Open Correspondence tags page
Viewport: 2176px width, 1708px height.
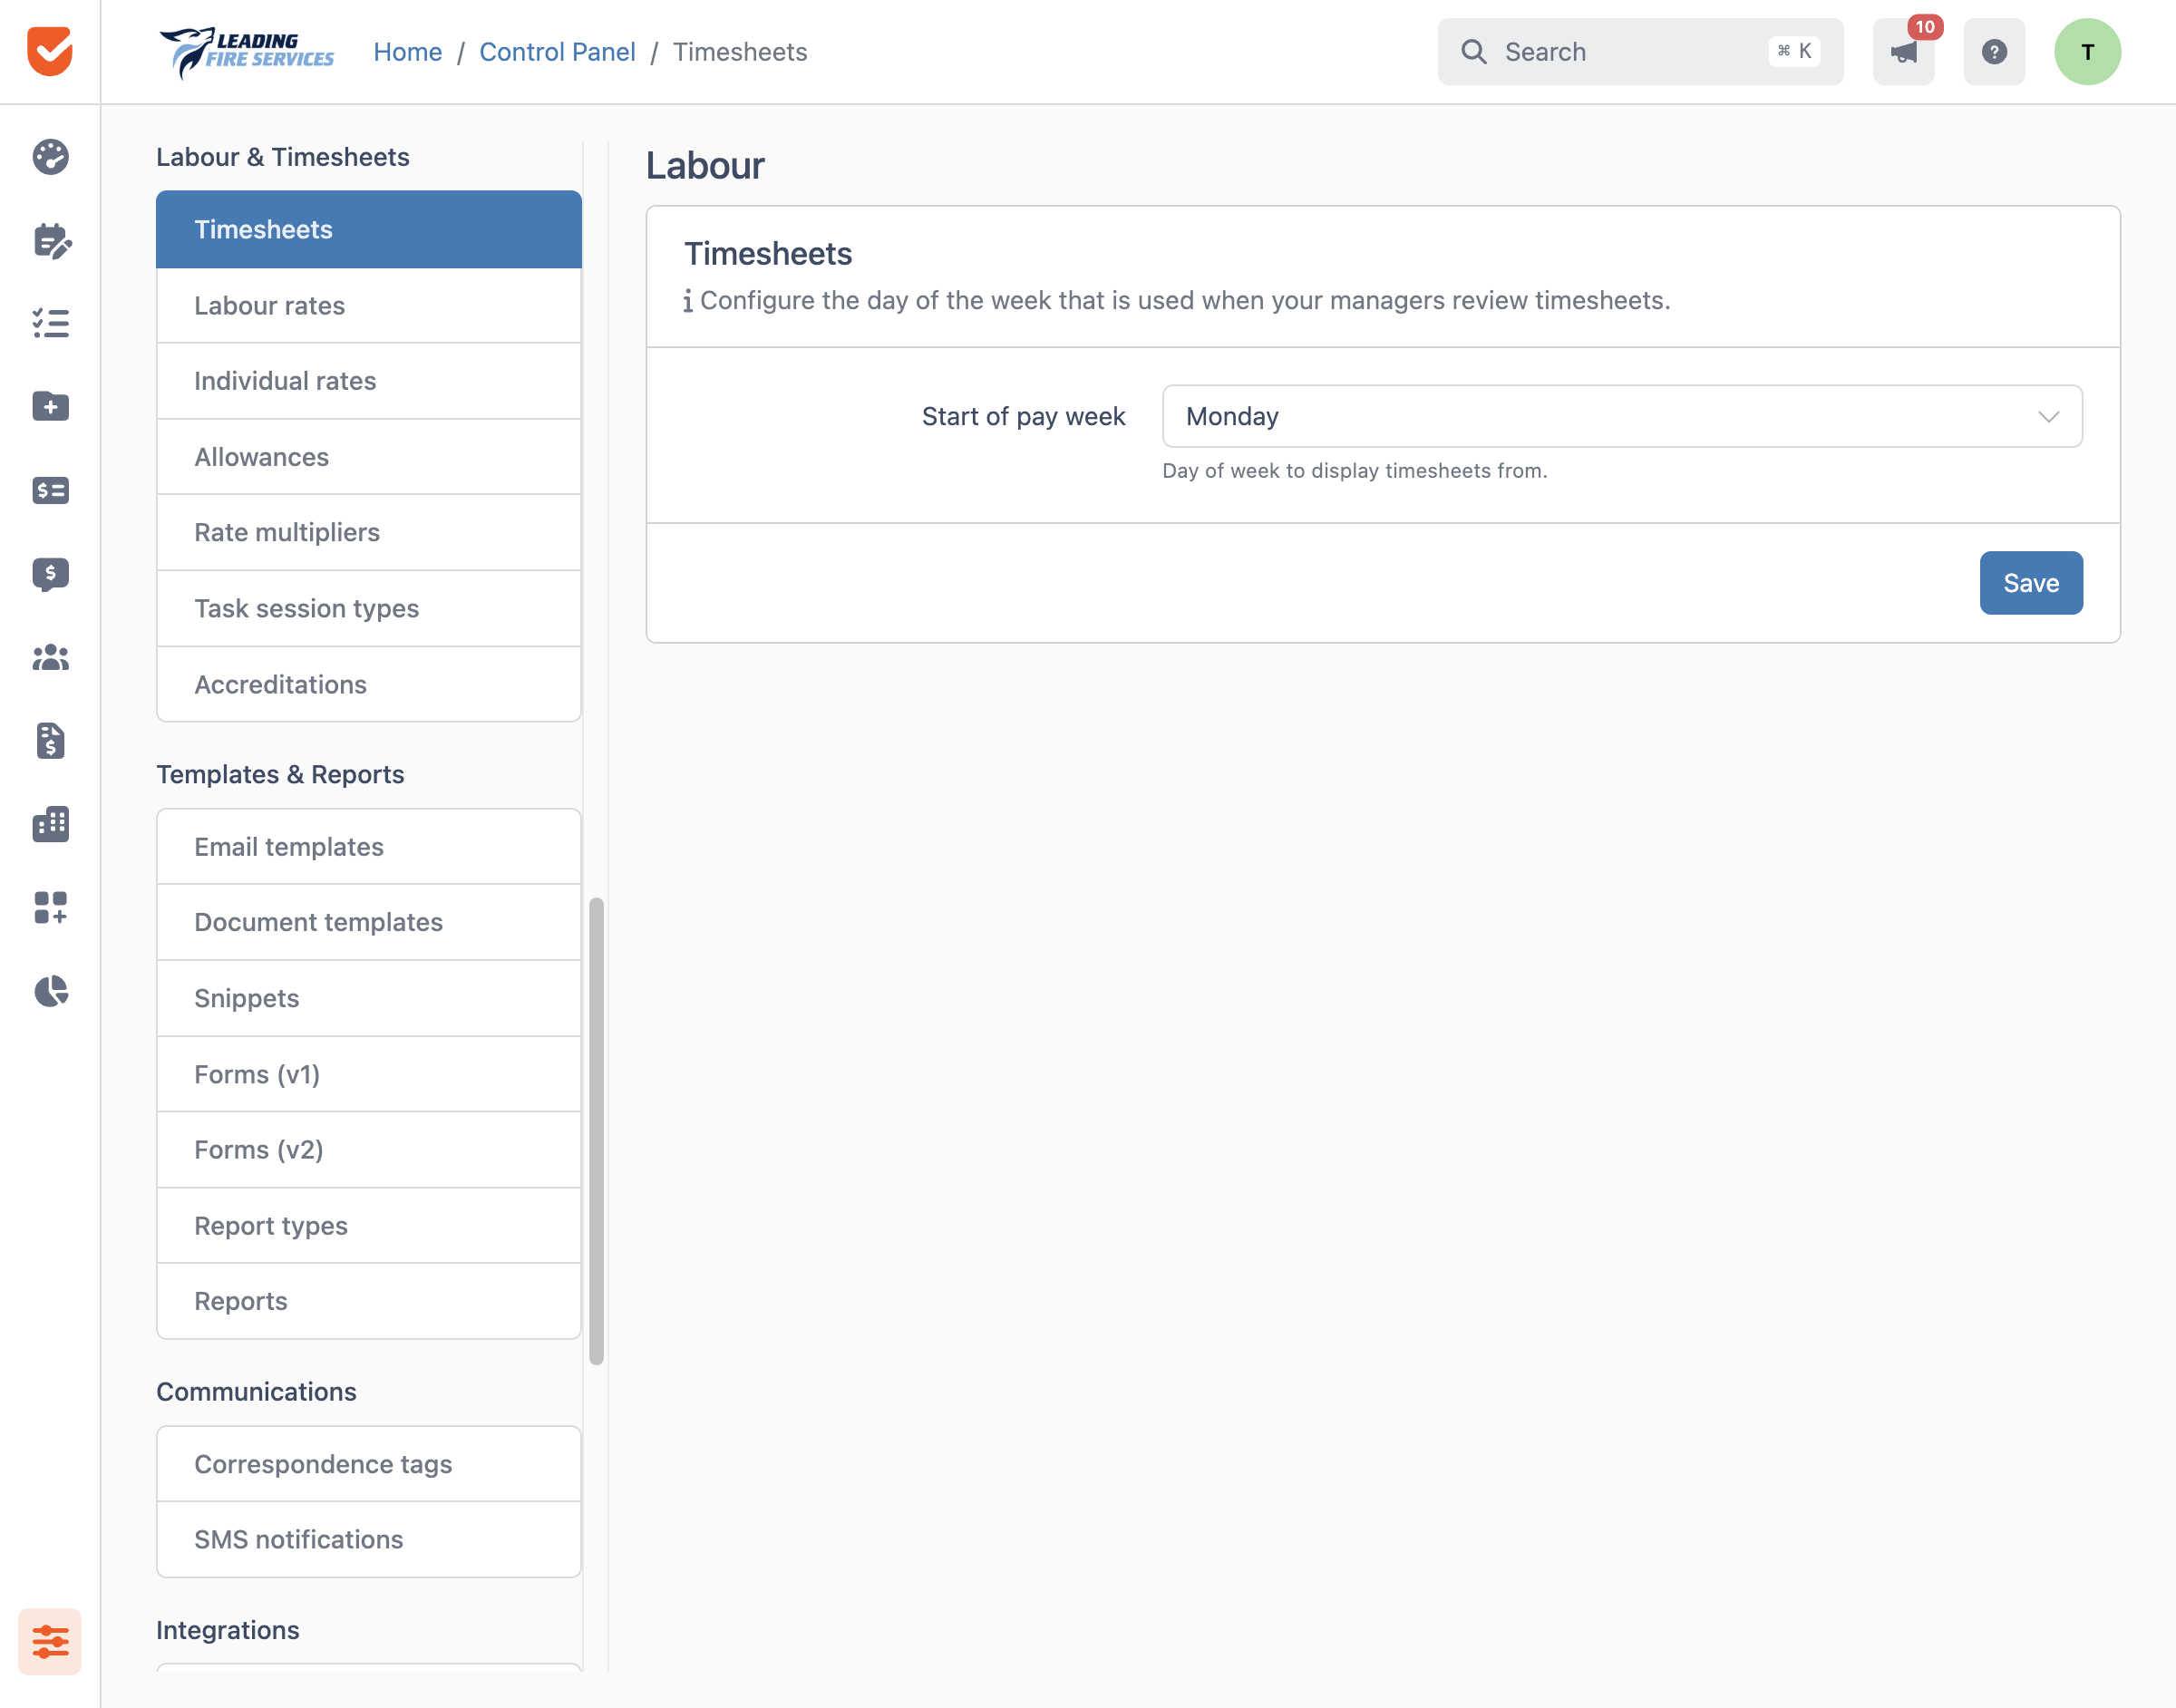pos(369,1464)
